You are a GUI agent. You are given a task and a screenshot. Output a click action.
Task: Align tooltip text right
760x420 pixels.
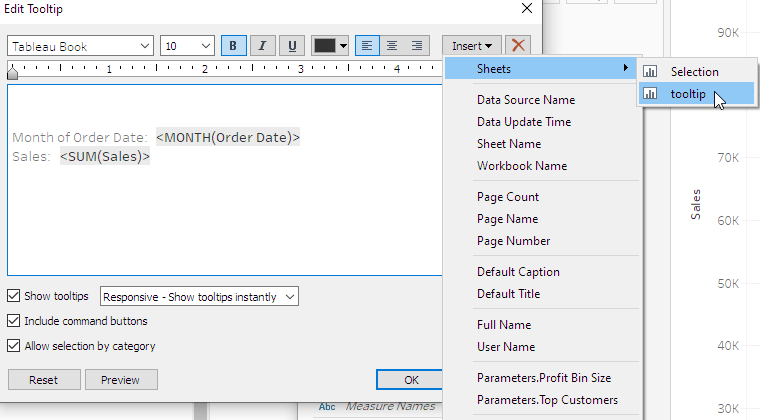417,46
